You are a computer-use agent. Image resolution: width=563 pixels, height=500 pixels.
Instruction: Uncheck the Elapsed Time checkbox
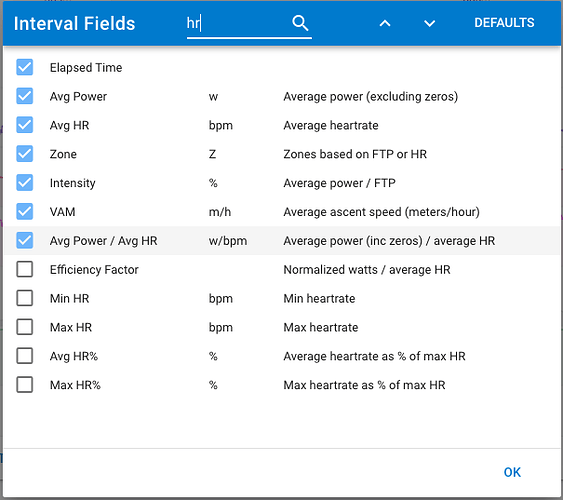pos(24,67)
